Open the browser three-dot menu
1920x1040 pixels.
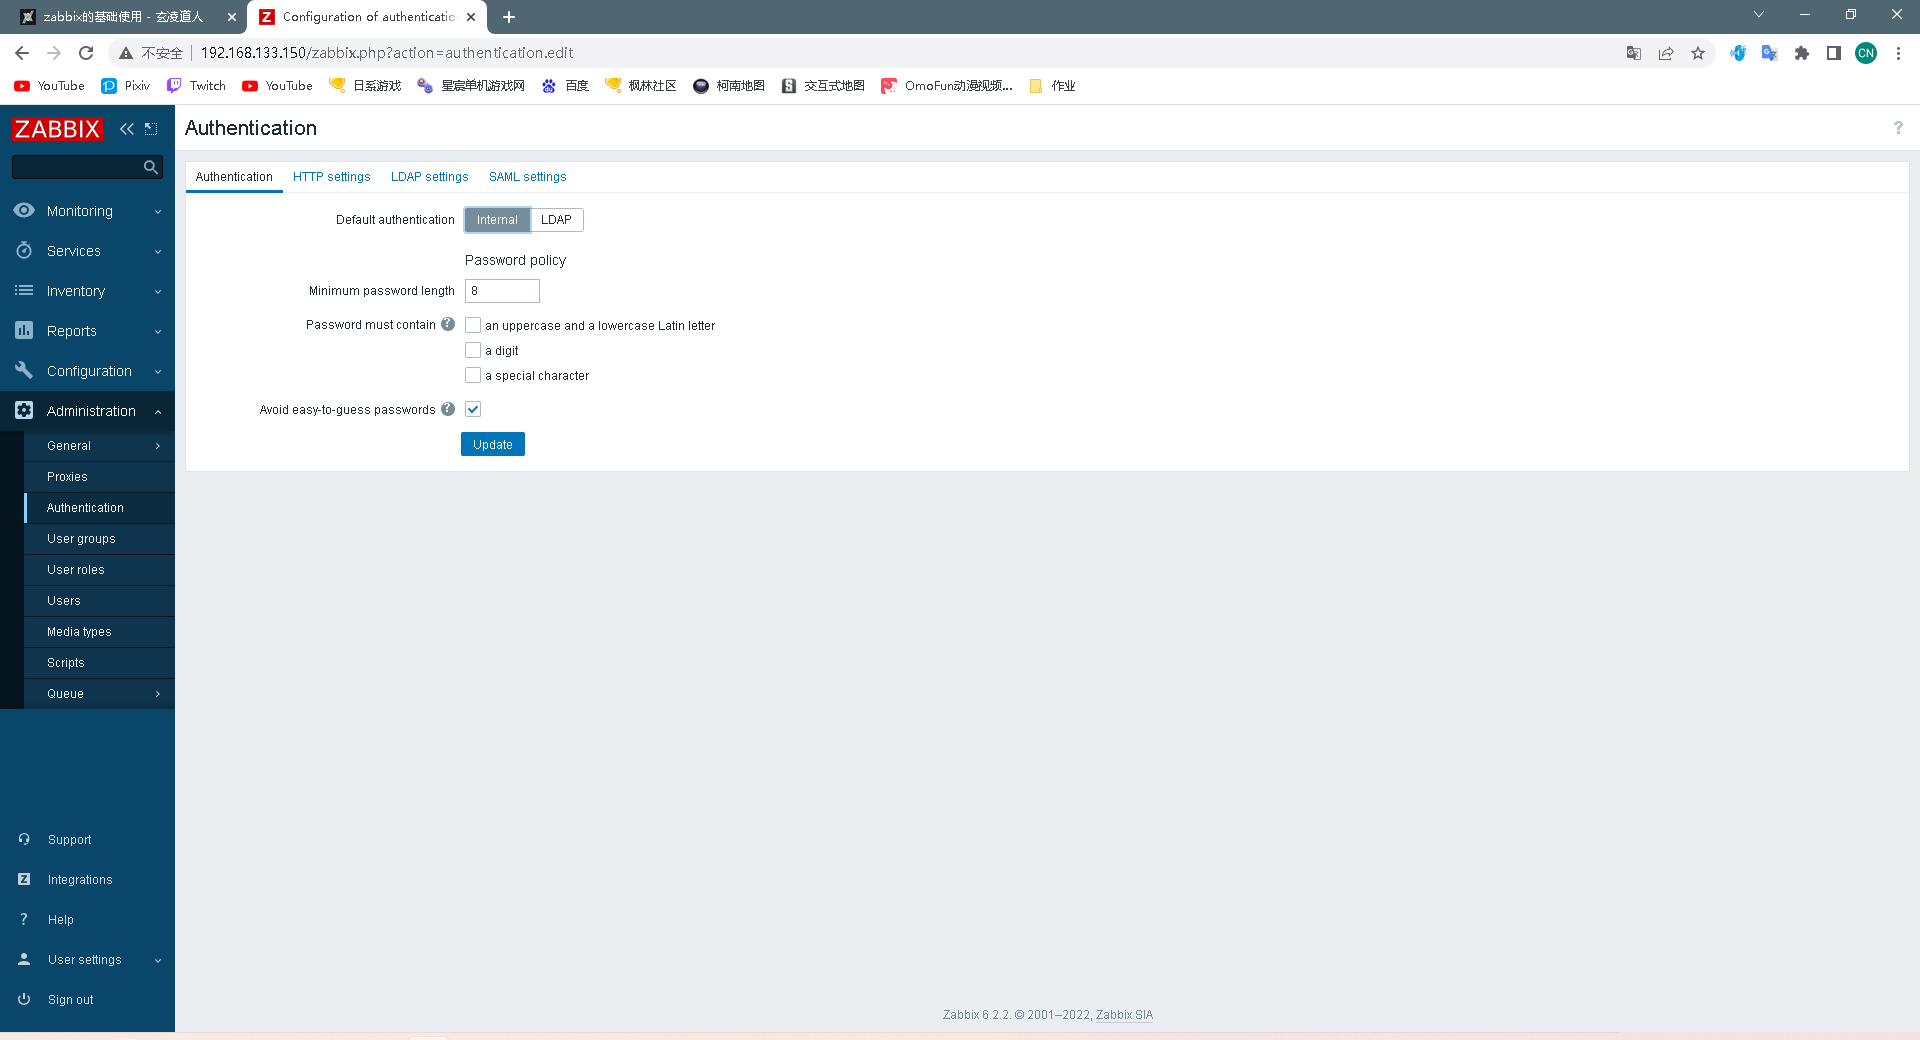[x=1898, y=53]
